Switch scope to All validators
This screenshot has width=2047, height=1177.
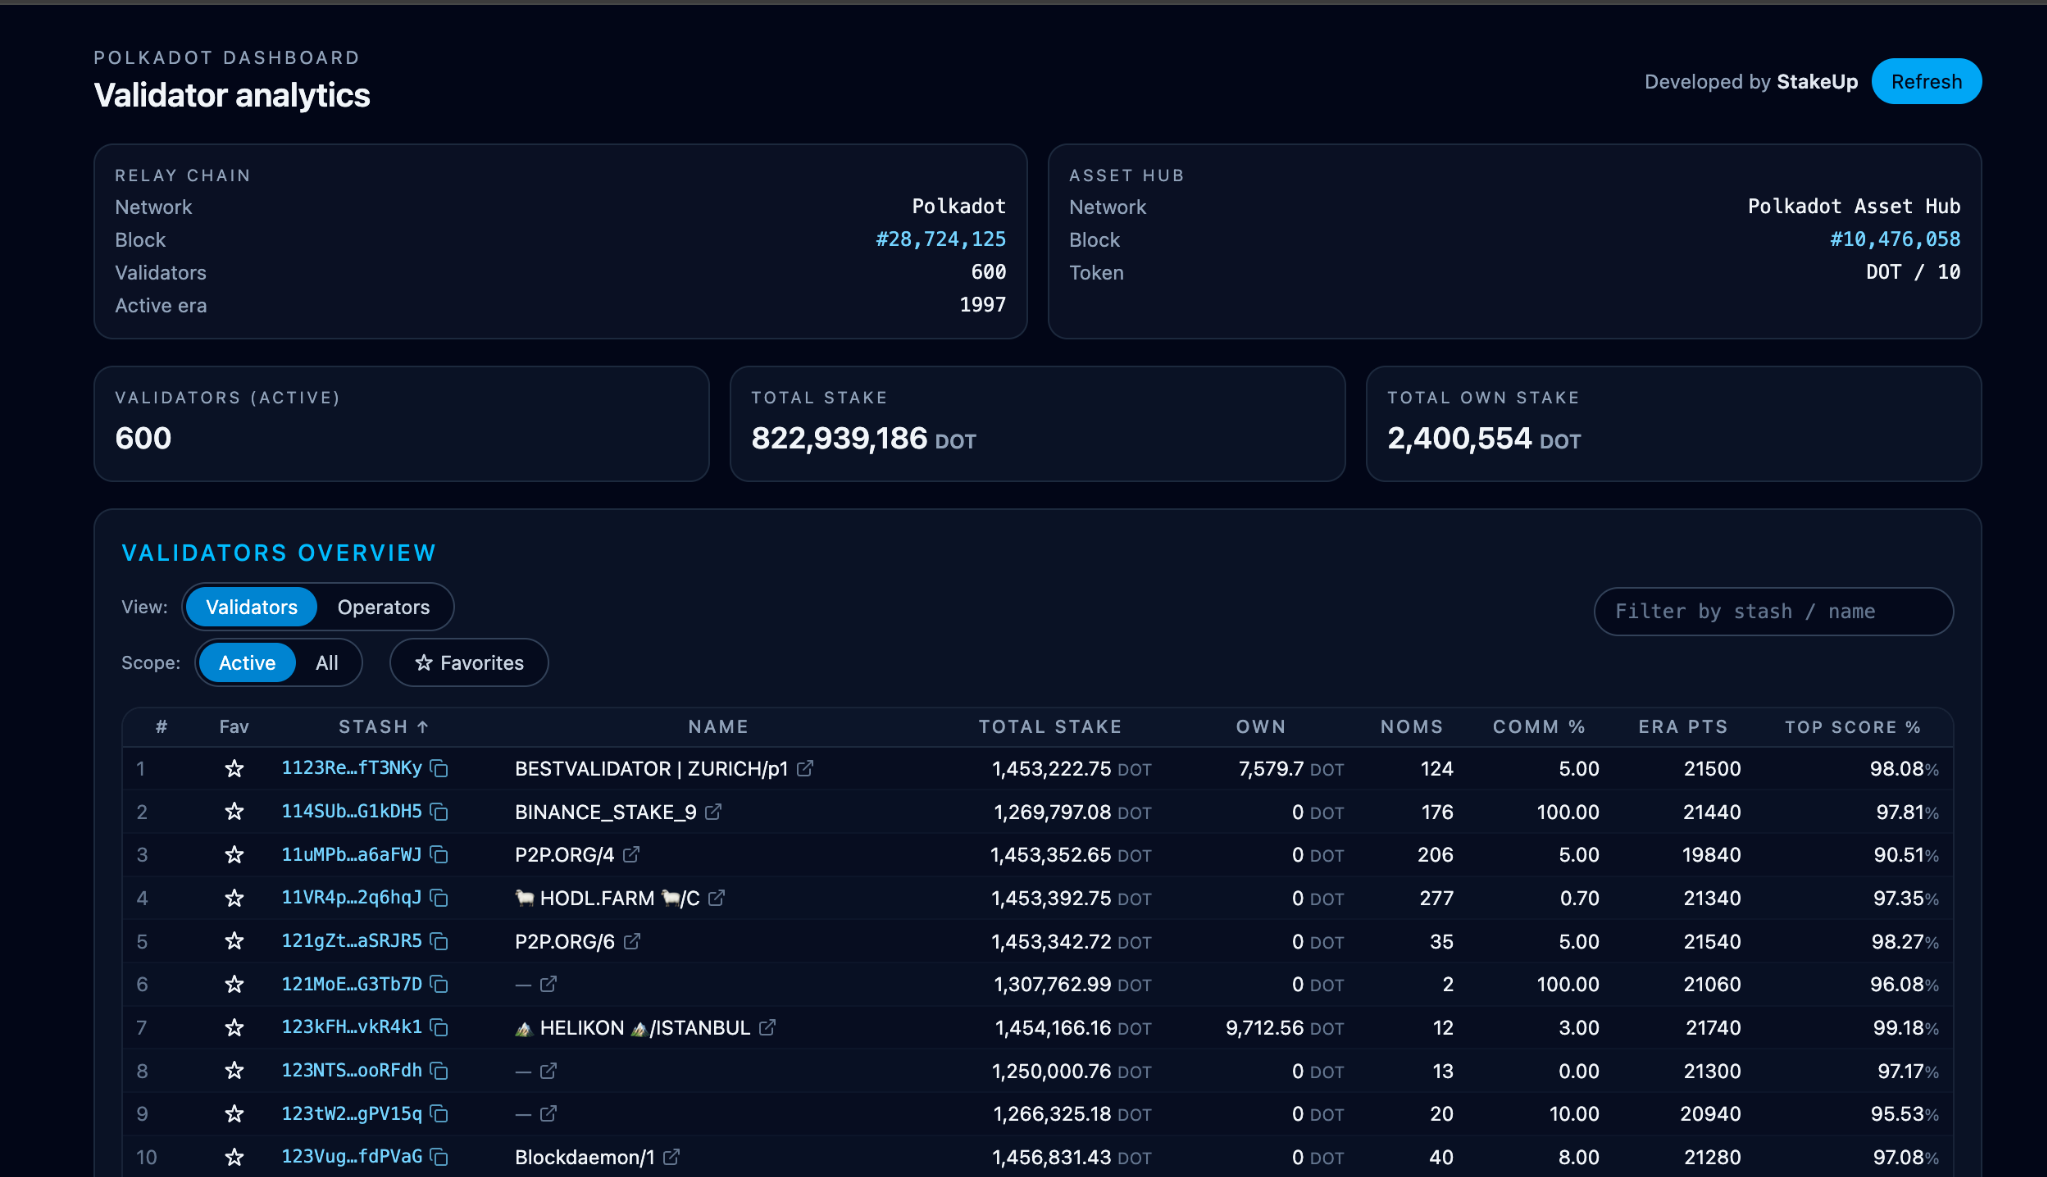pyautogui.click(x=327, y=662)
